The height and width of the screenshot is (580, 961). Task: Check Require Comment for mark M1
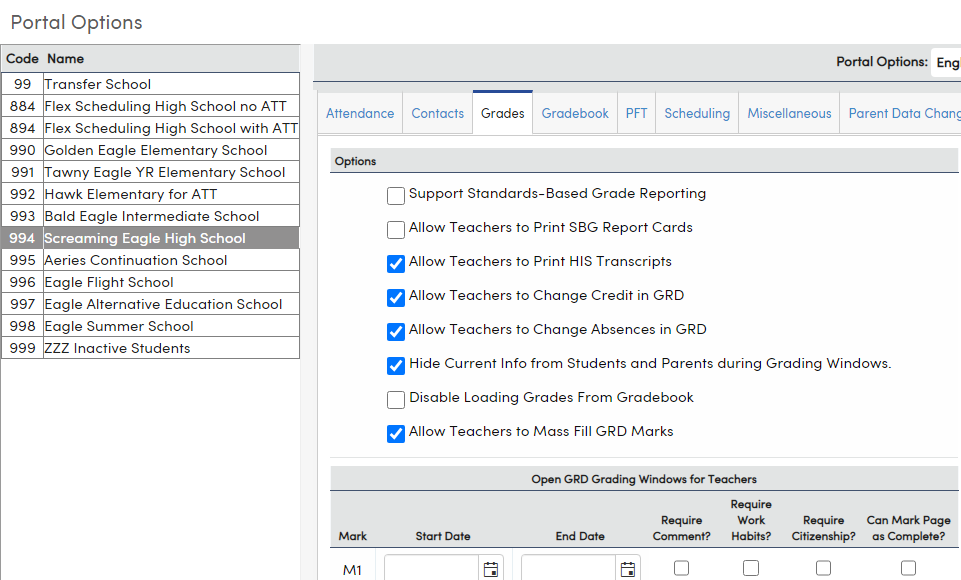[681, 568]
